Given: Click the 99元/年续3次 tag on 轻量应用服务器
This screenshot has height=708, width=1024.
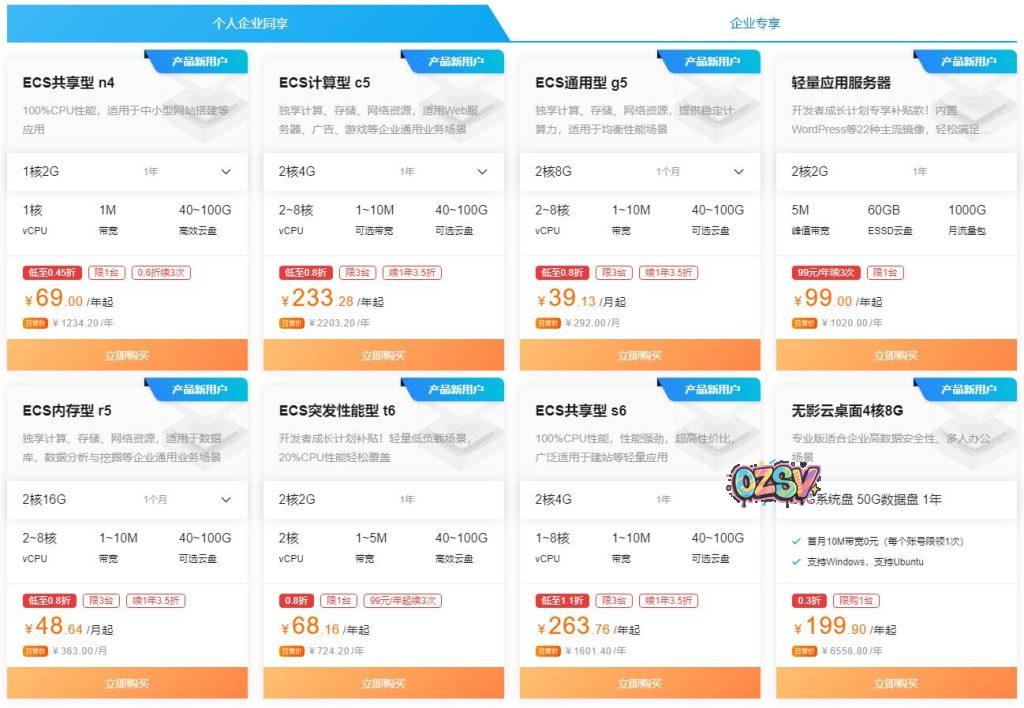Looking at the screenshot, I should click(x=826, y=272).
